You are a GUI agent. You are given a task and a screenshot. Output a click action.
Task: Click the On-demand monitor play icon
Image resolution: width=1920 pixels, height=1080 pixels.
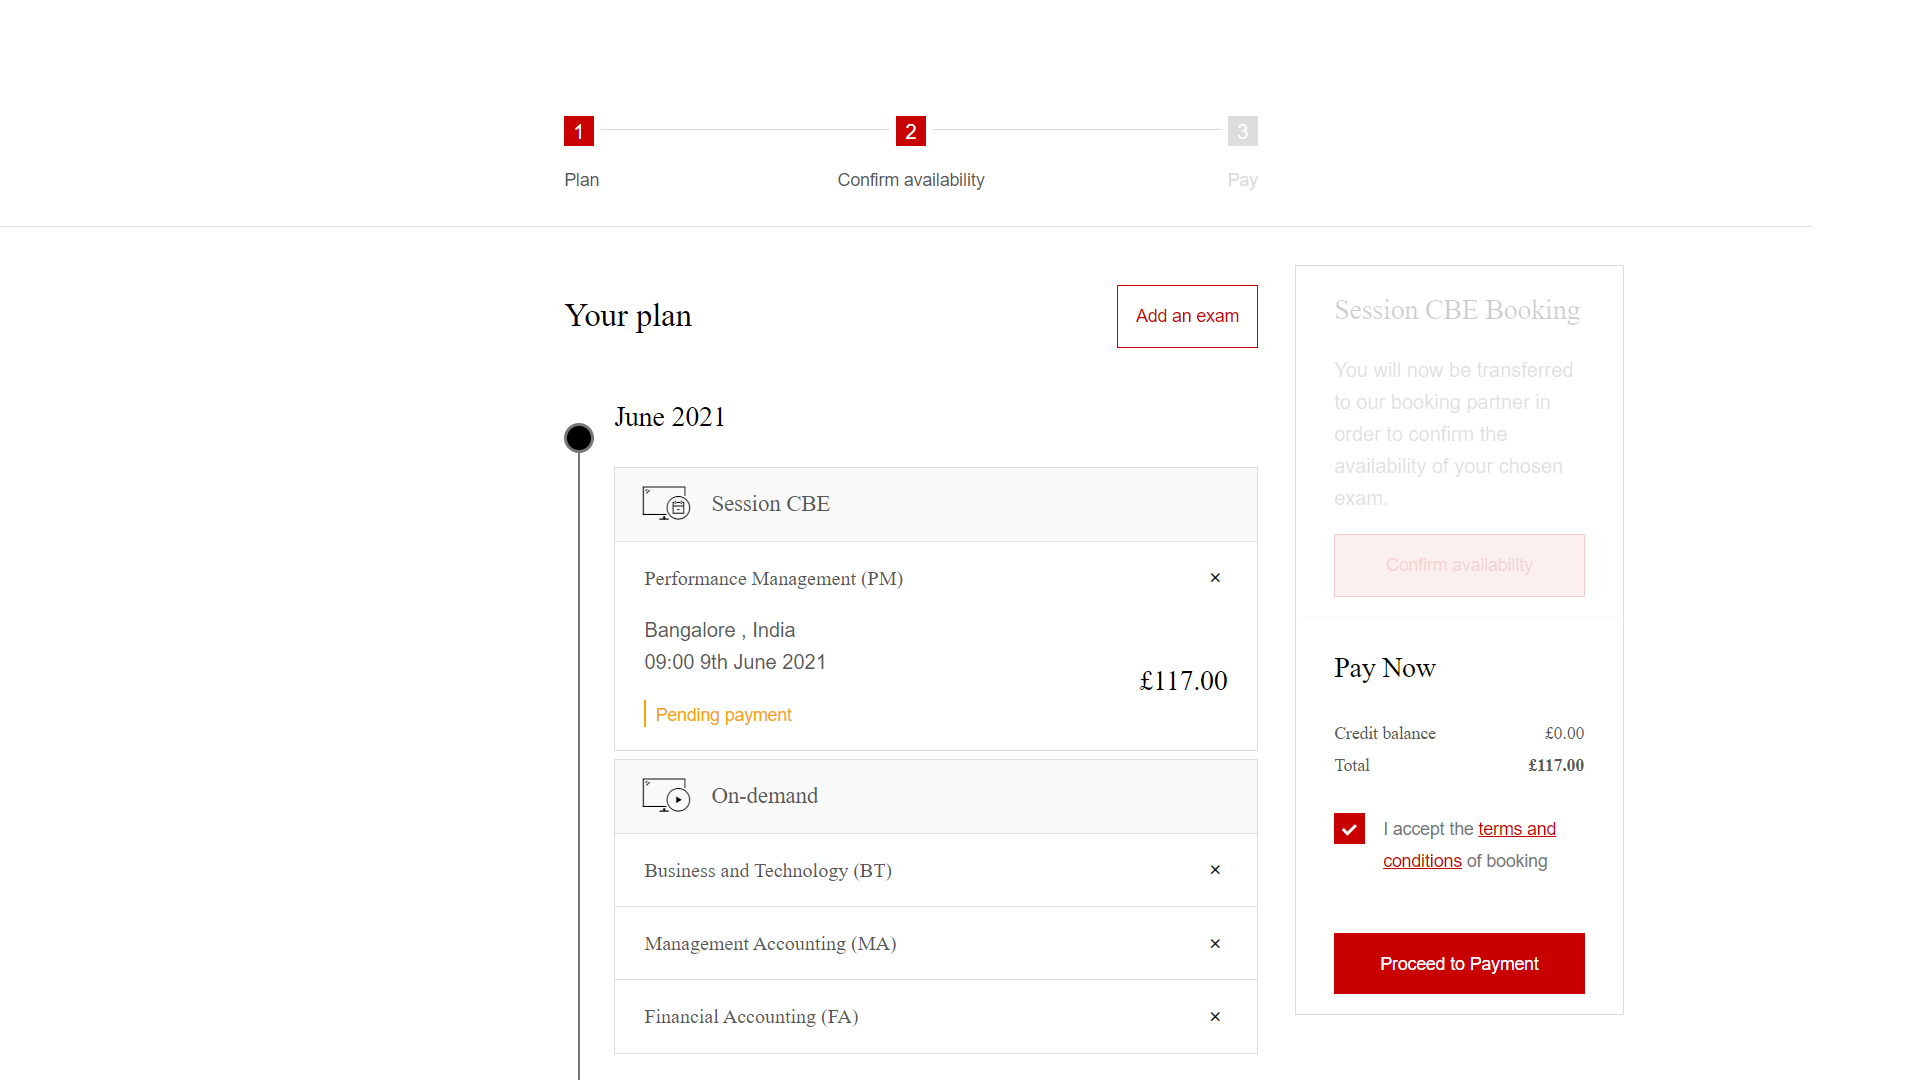click(666, 795)
